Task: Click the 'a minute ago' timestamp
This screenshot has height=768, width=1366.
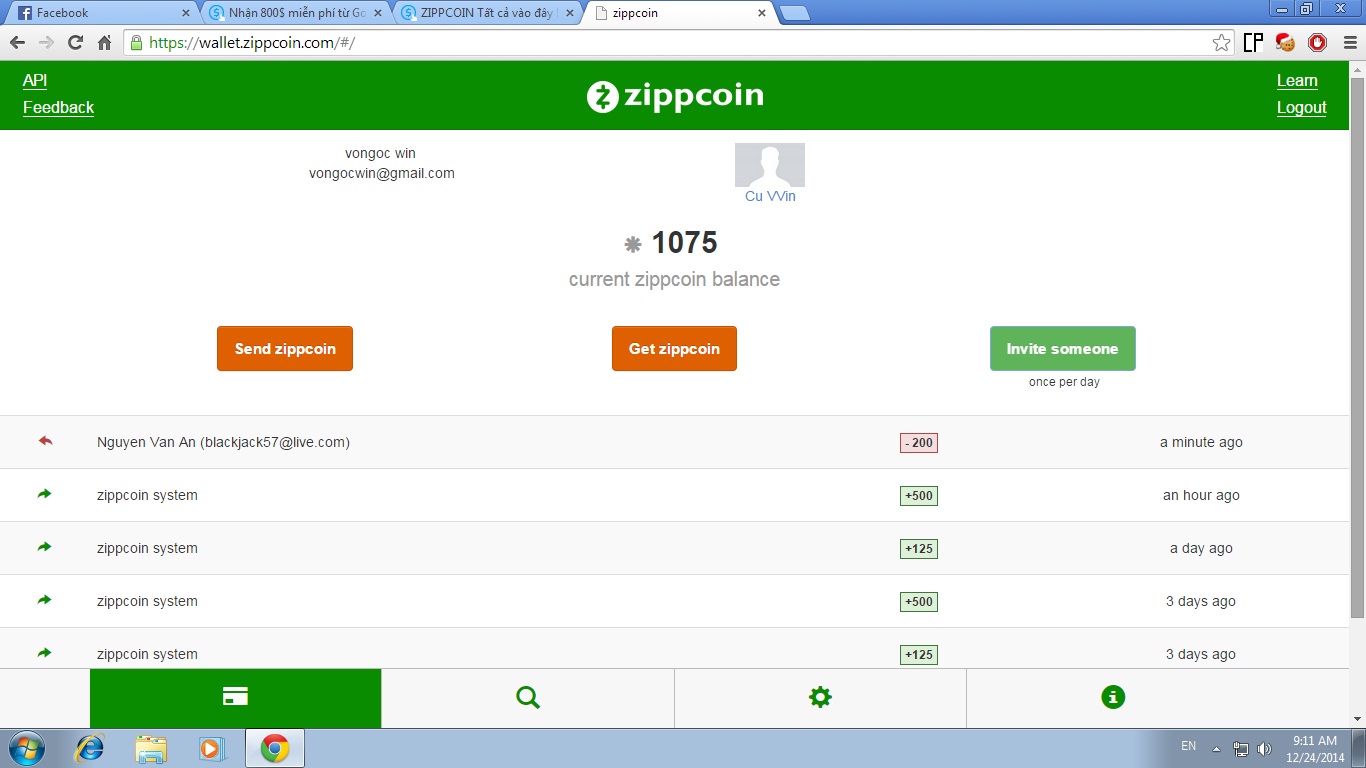Action: pyautogui.click(x=1201, y=442)
